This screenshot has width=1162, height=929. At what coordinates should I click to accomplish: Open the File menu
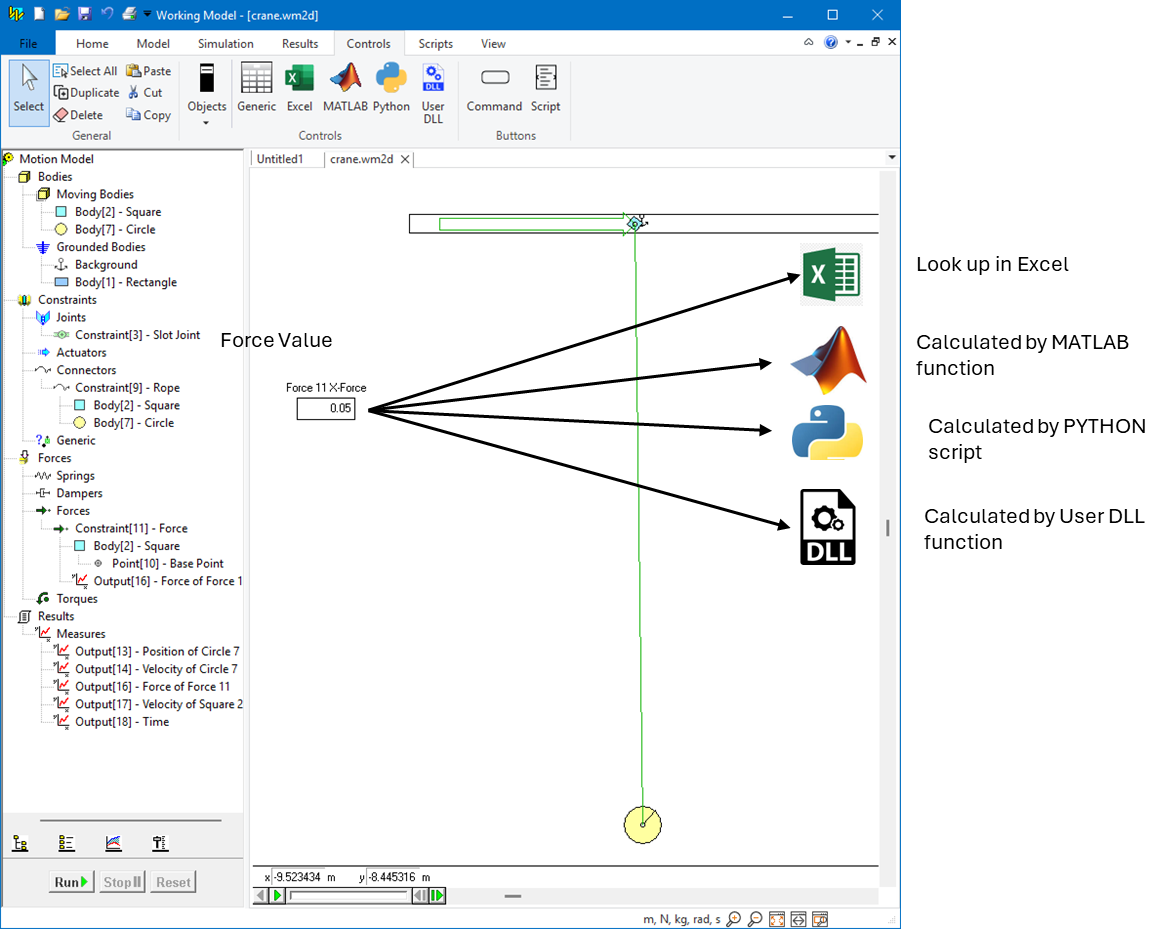pyautogui.click(x=28, y=44)
